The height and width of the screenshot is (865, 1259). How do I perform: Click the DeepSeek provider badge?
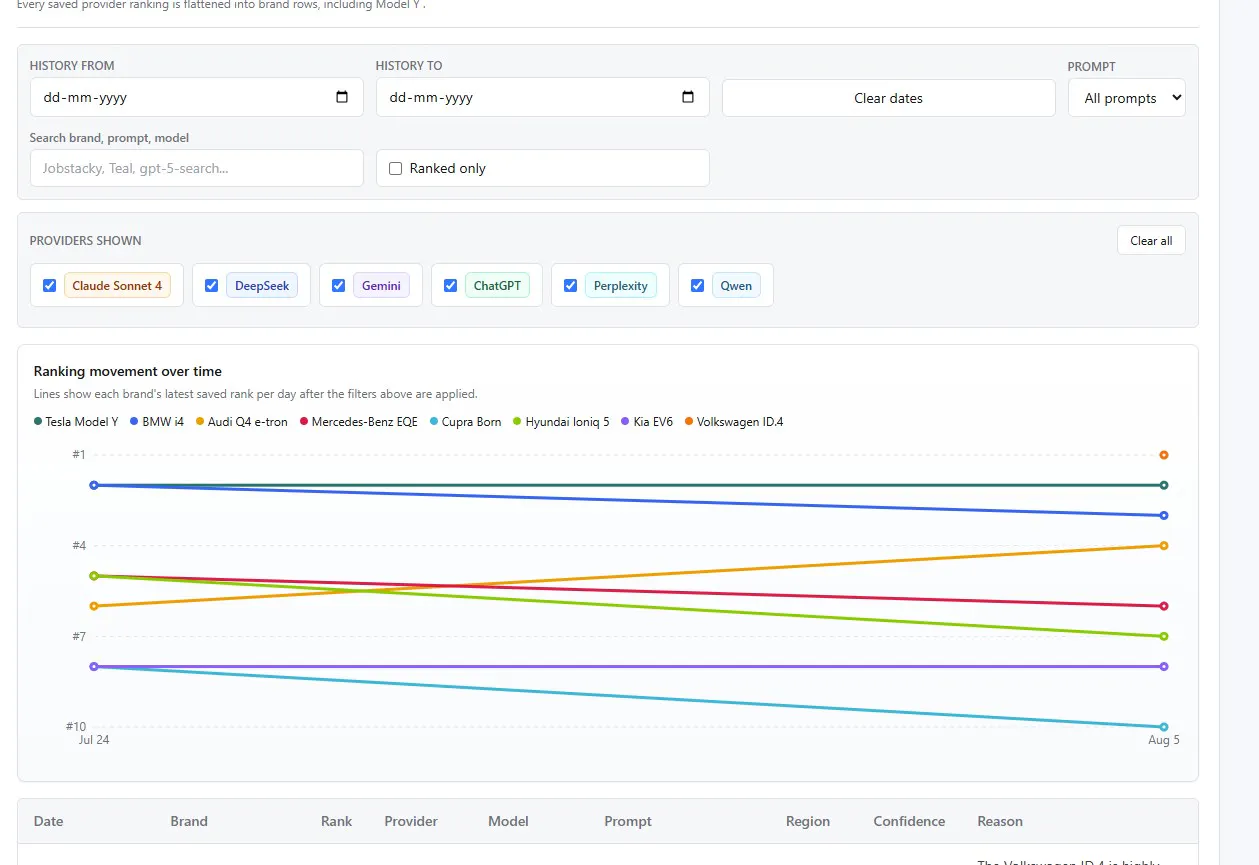(262, 285)
